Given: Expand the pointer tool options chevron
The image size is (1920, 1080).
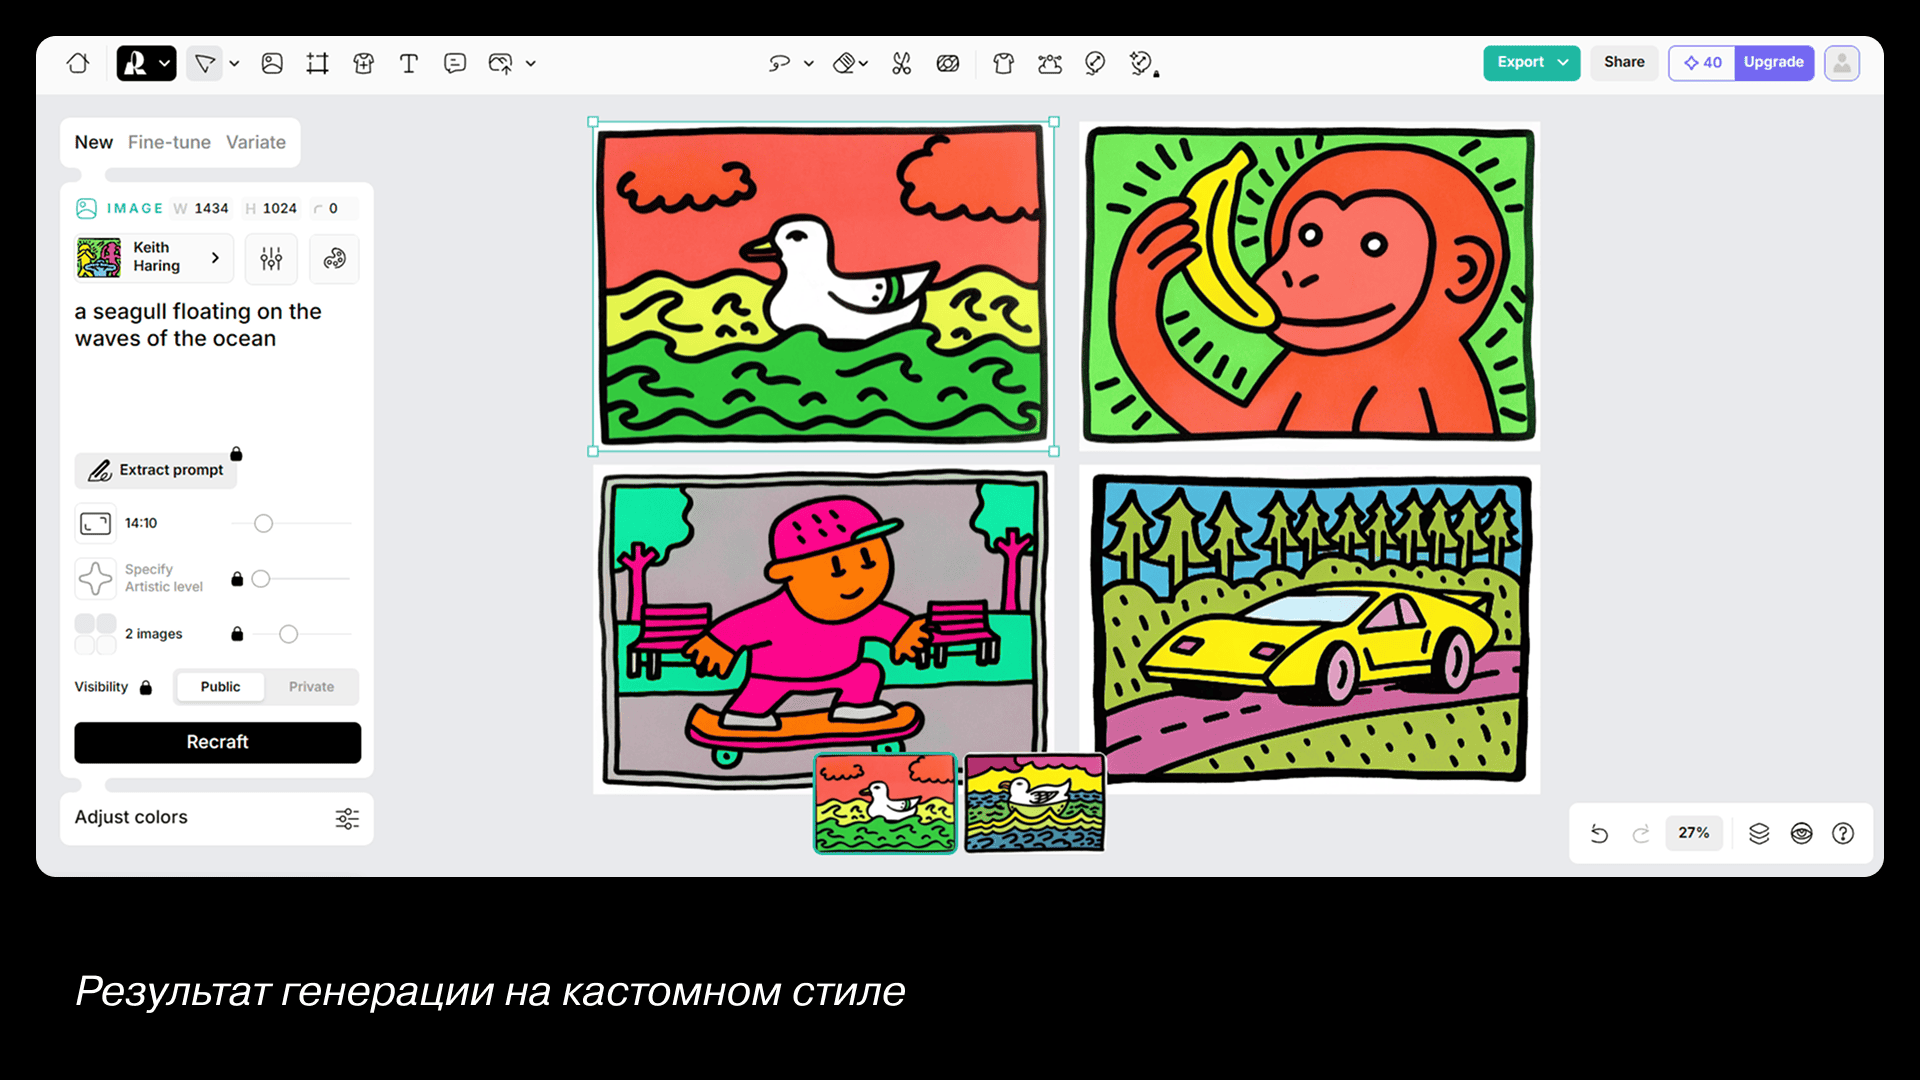Looking at the screenshot, I should point(234,63).
